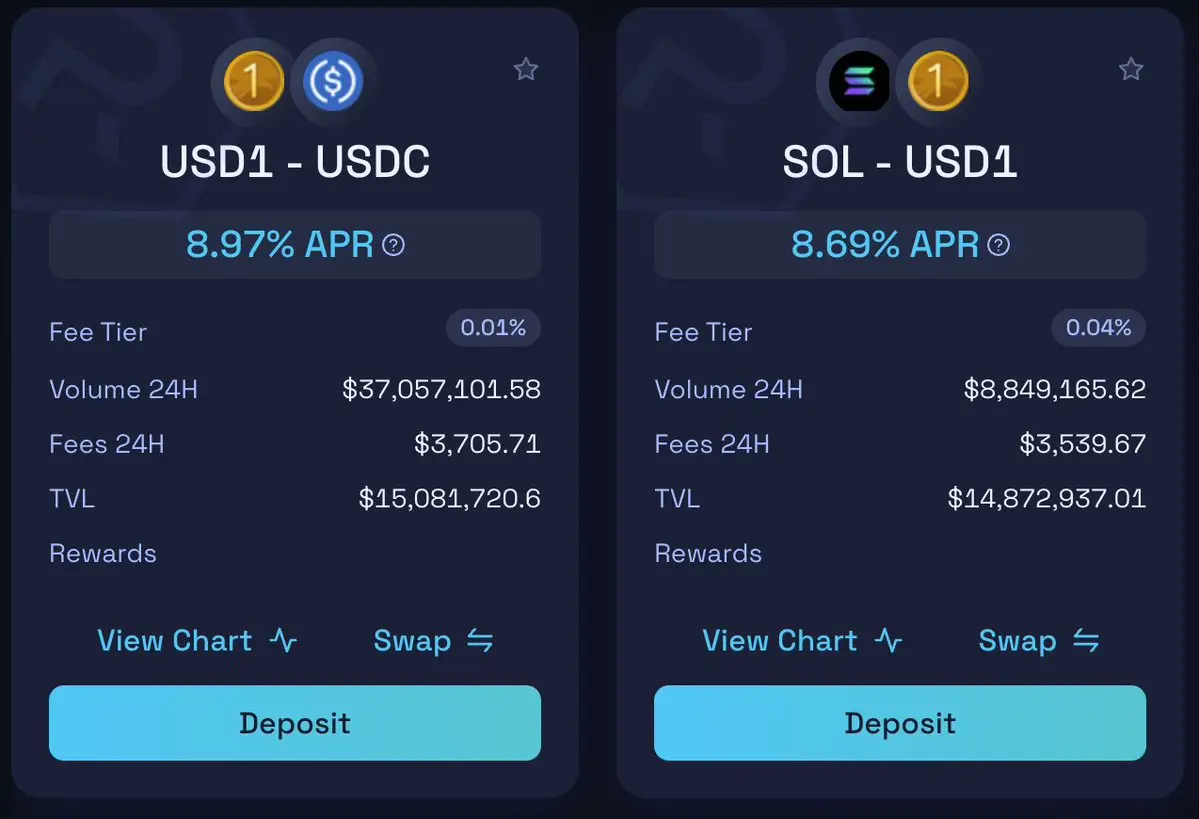
Task: Click the blue USDC token icon
Action: tap(333, 81)
